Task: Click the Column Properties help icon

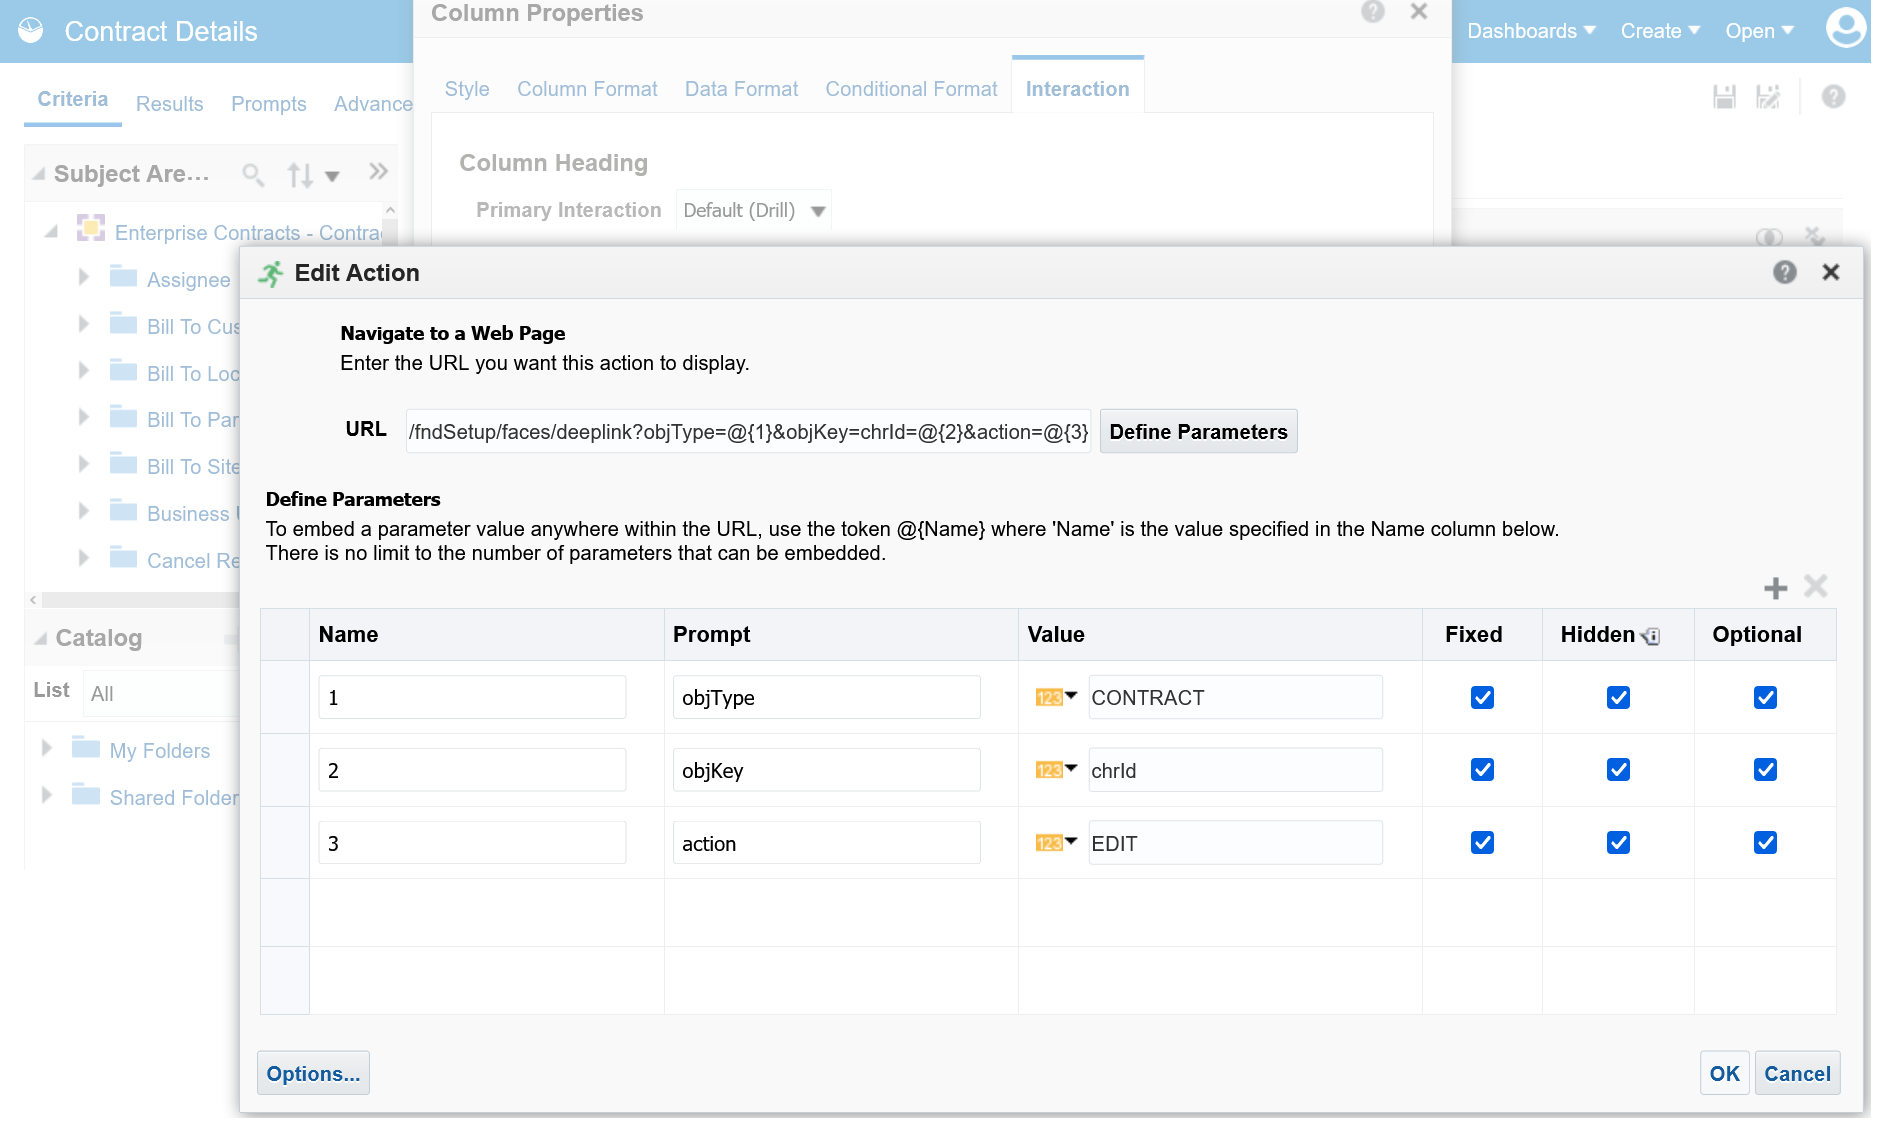Action: pos(1373,12)
